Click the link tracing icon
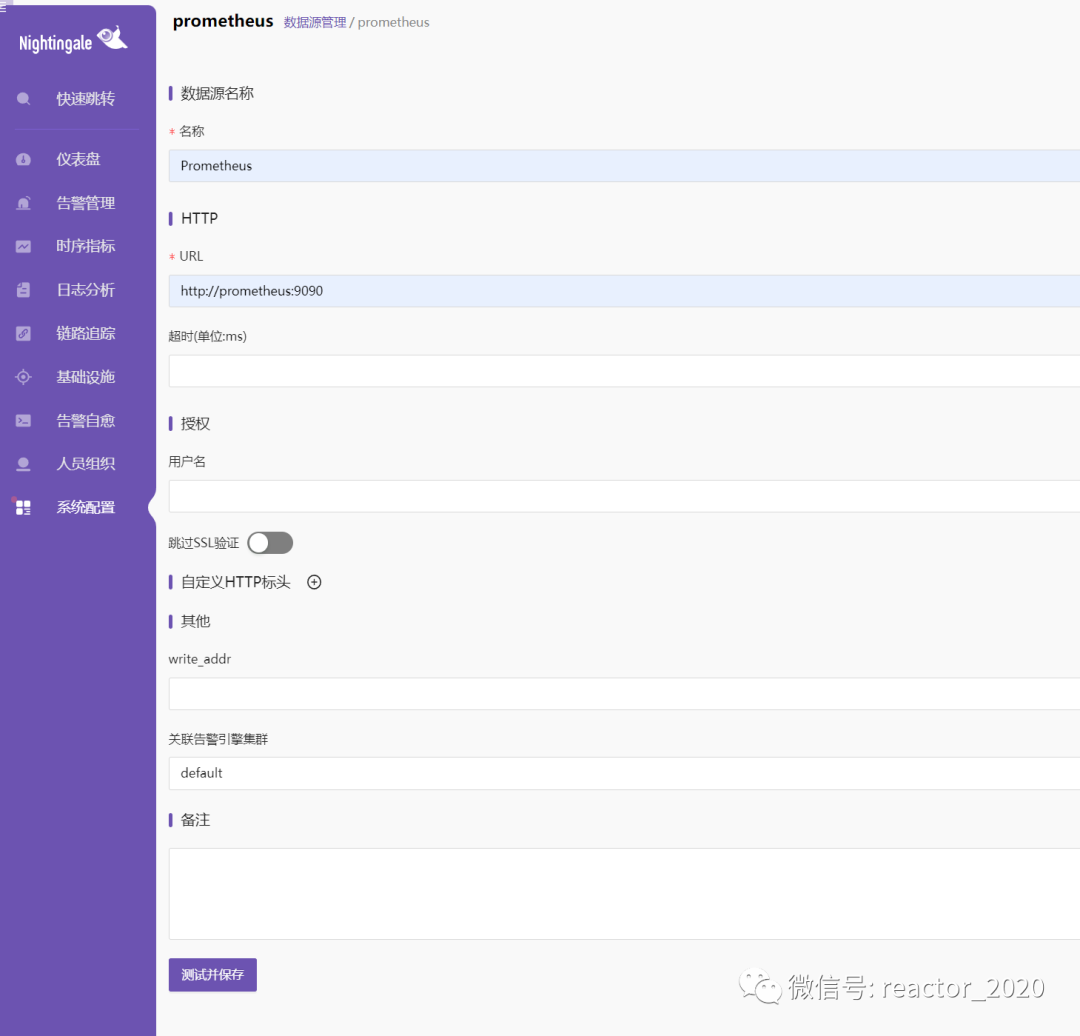Screen dimensions: 1080x1036 click(x=23, y=333)
